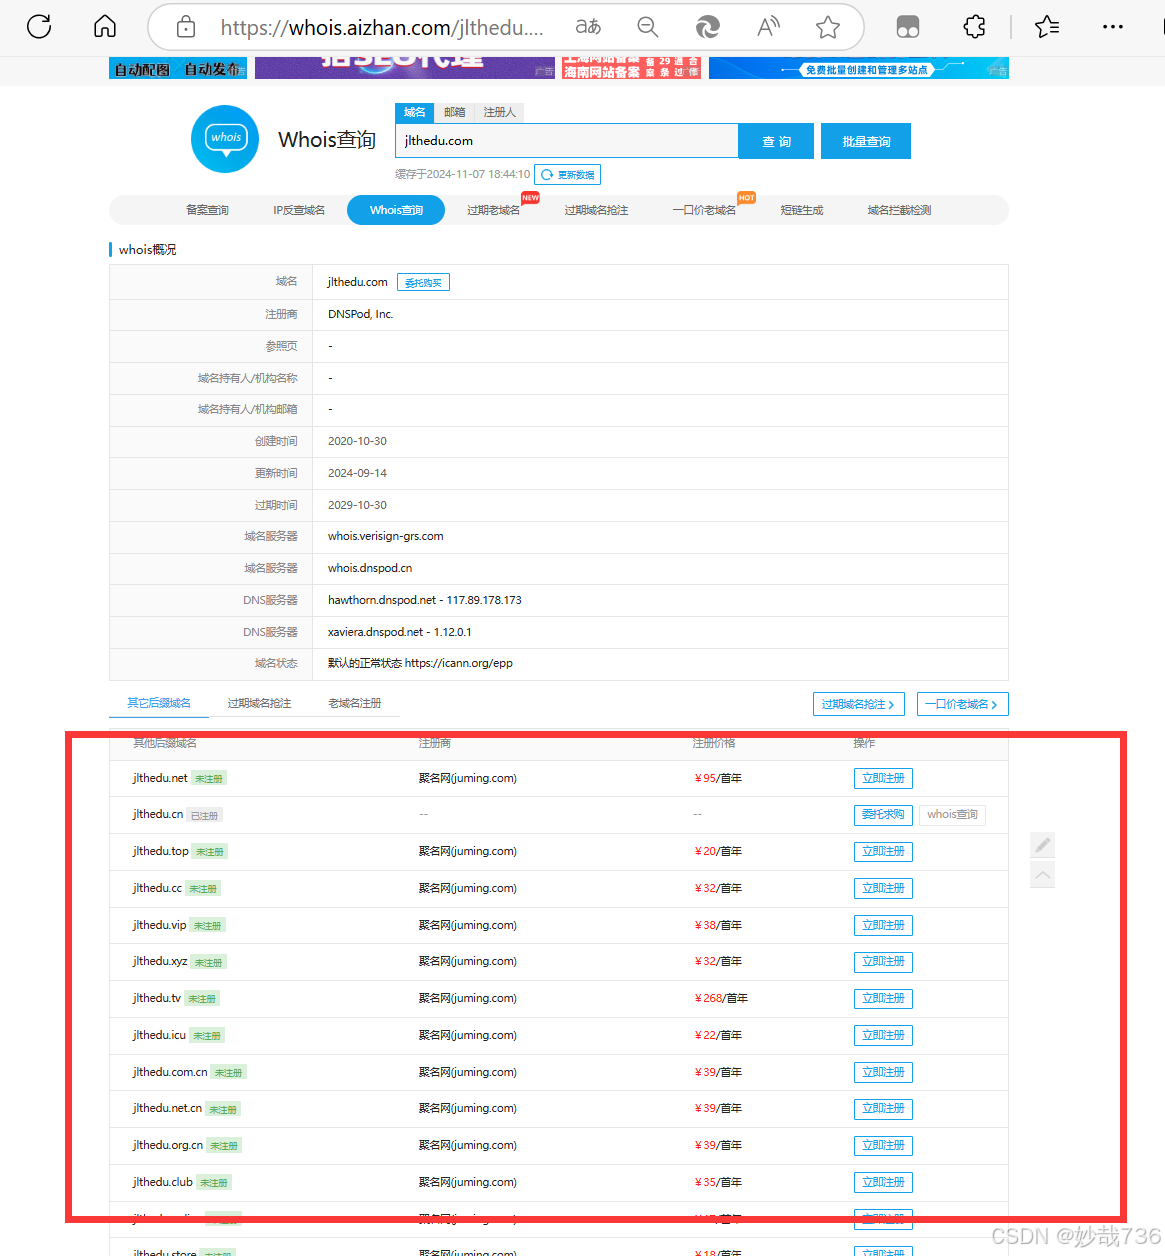1165x1256 pixels.
Task: Open the Edge Copilot swirl icon
Action: (x=708, y=27)
